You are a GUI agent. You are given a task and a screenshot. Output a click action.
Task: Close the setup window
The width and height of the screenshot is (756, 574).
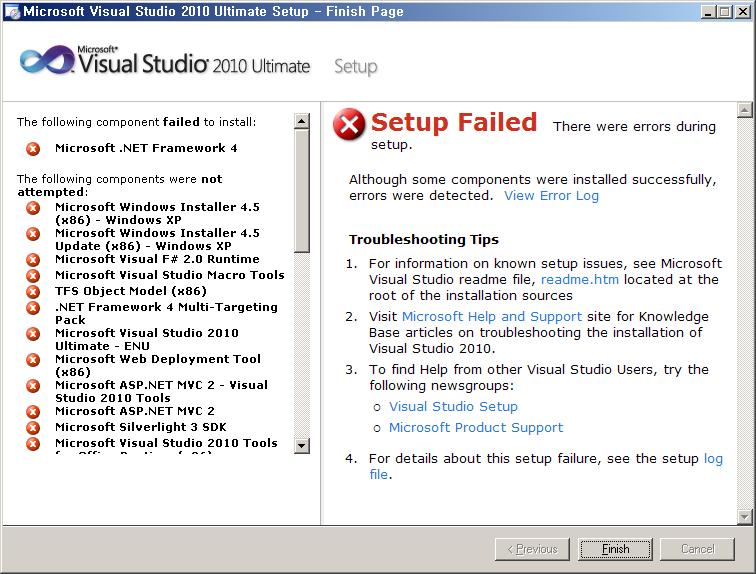point(743,12)
